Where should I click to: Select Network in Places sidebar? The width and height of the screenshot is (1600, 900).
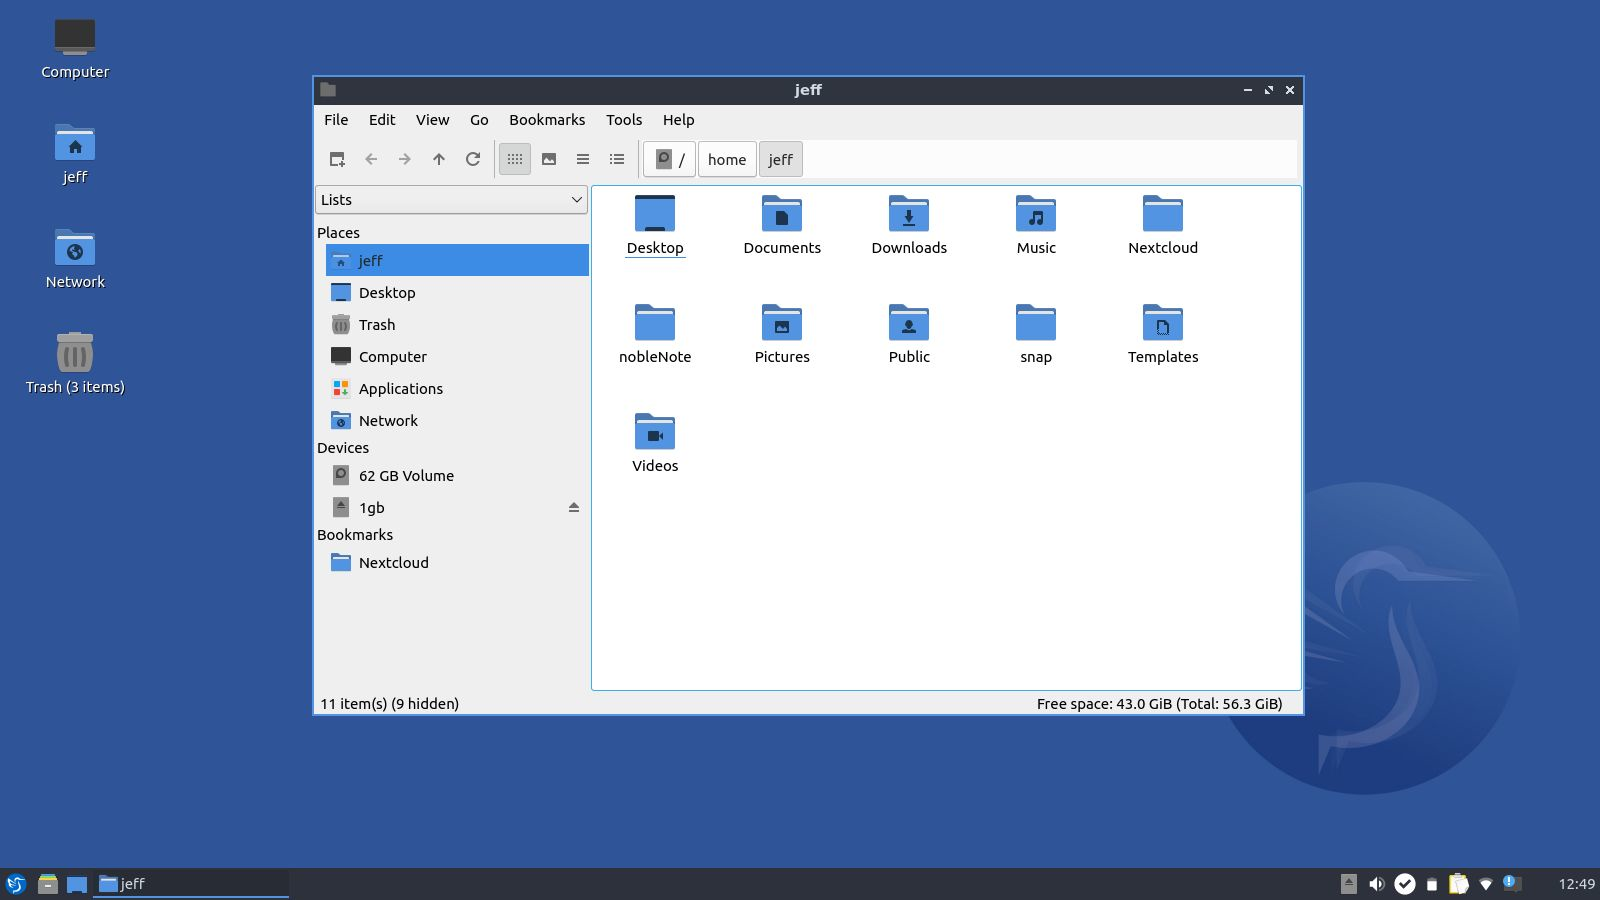tap(457, 421)
